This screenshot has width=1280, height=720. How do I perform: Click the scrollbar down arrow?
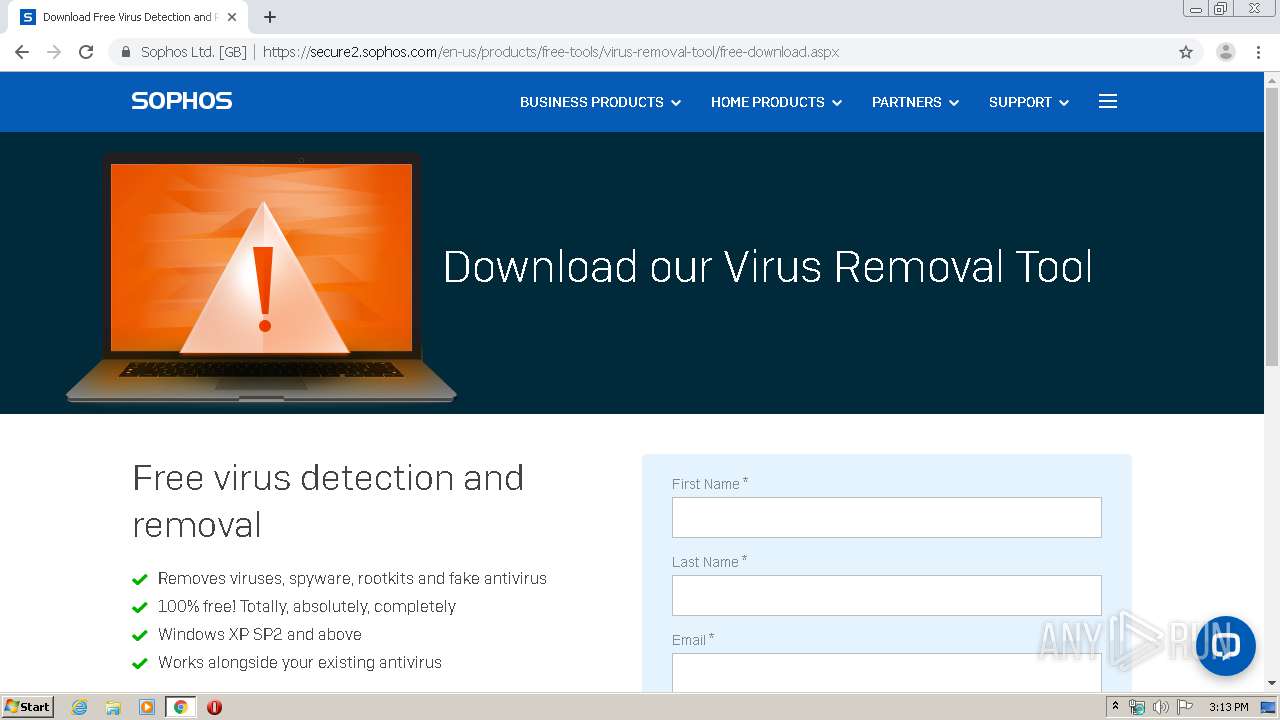[1272, 683]
